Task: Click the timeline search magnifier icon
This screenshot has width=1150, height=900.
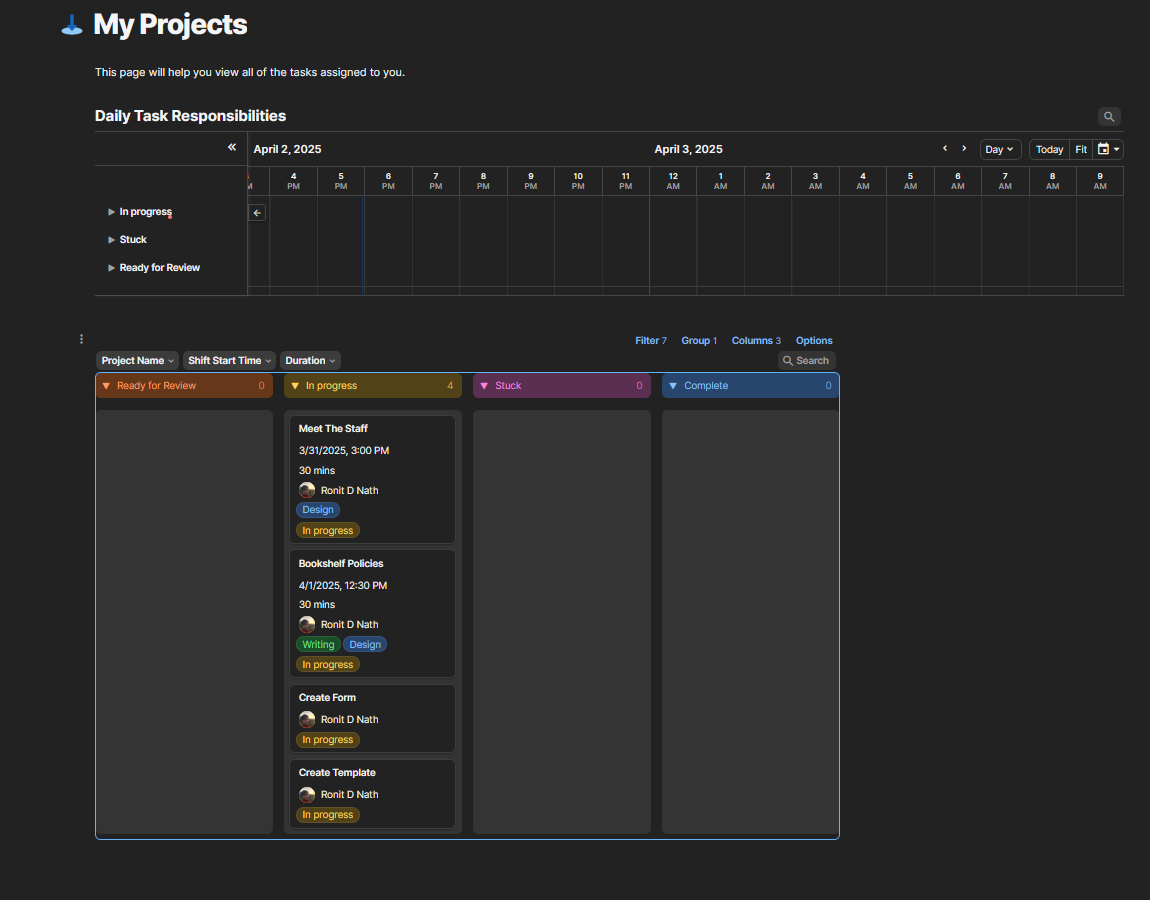Action: tap(1109, 117)
